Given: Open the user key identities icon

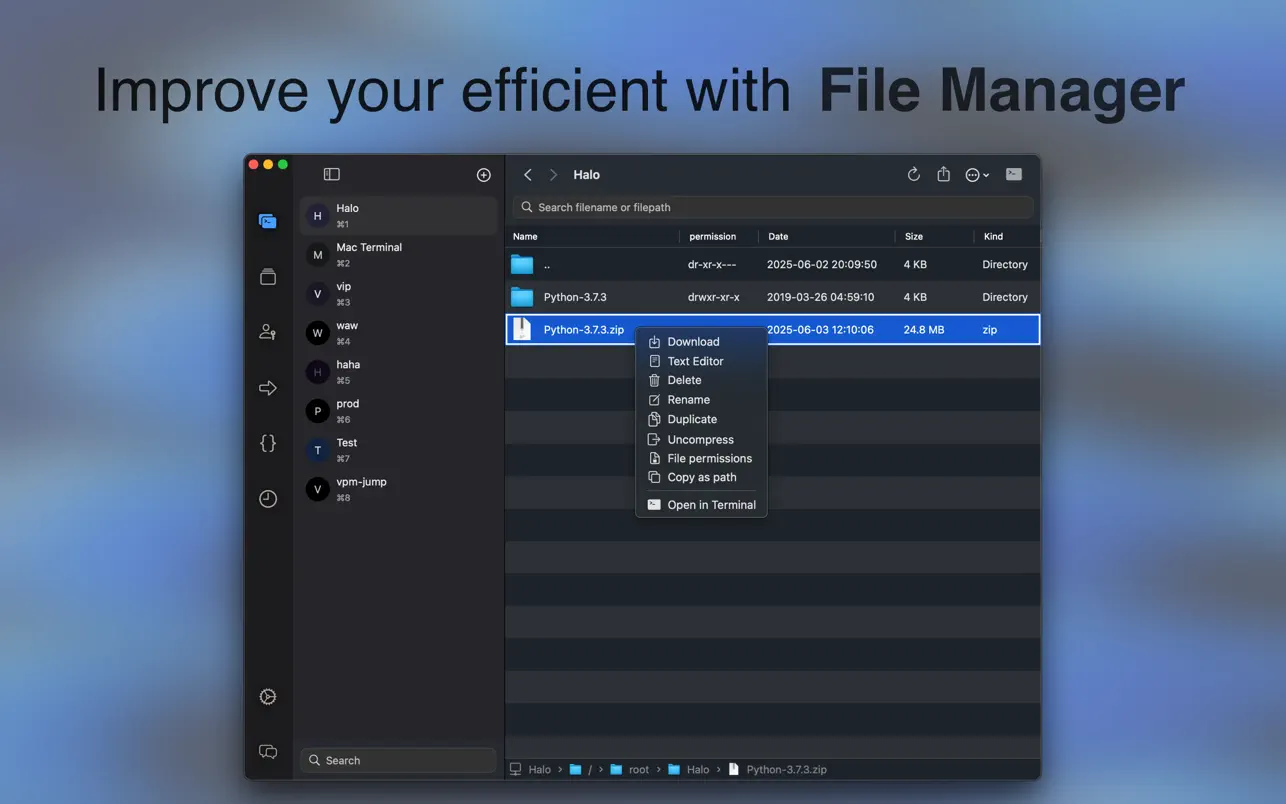Looking at the screenshot, I should point(267,332).
